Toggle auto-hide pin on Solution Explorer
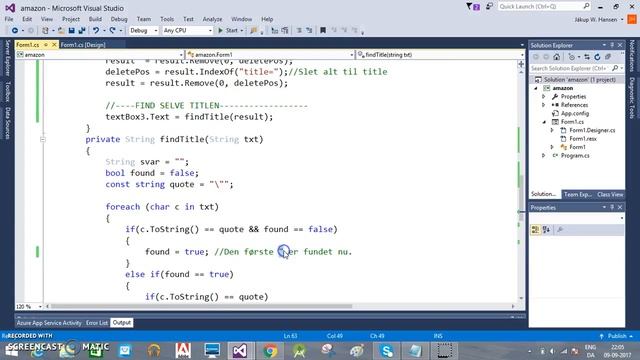 [612, 45]
